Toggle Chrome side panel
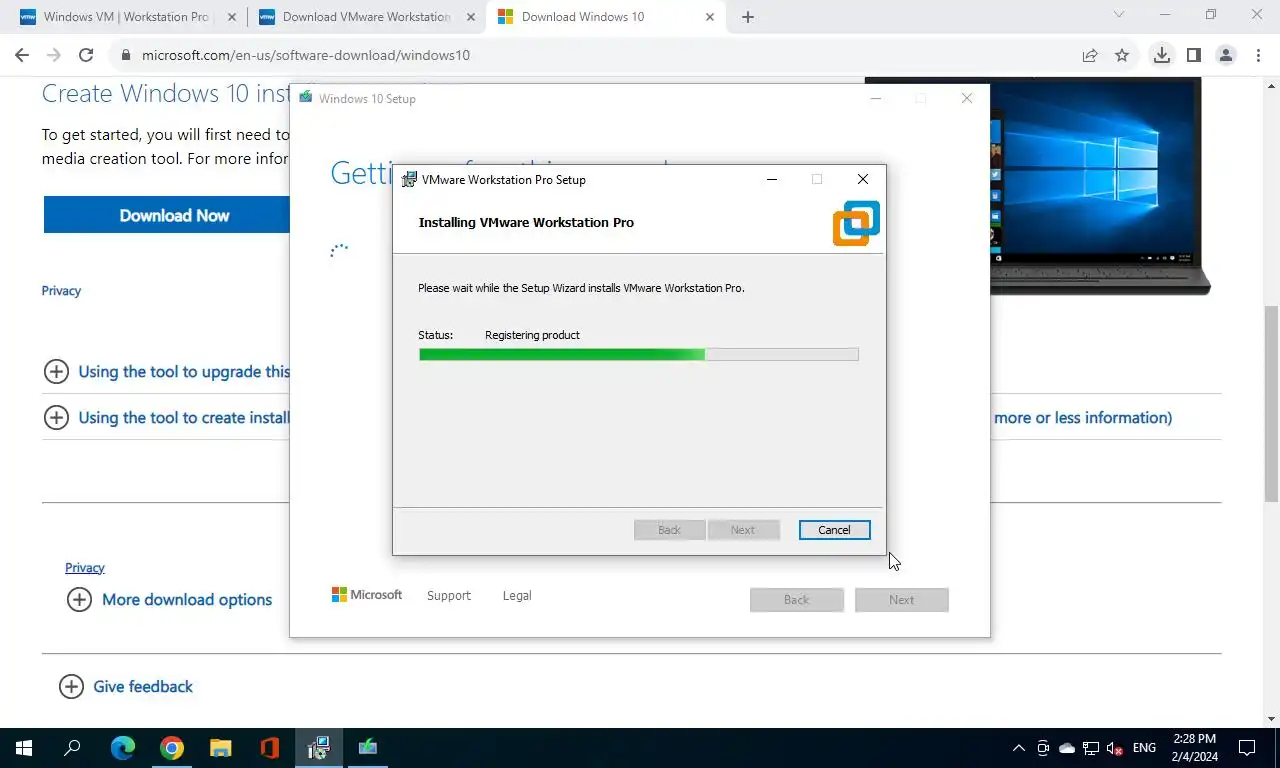Viewport: 1280px width, 768px height. pyautogui.click(x=1193, y=55)
